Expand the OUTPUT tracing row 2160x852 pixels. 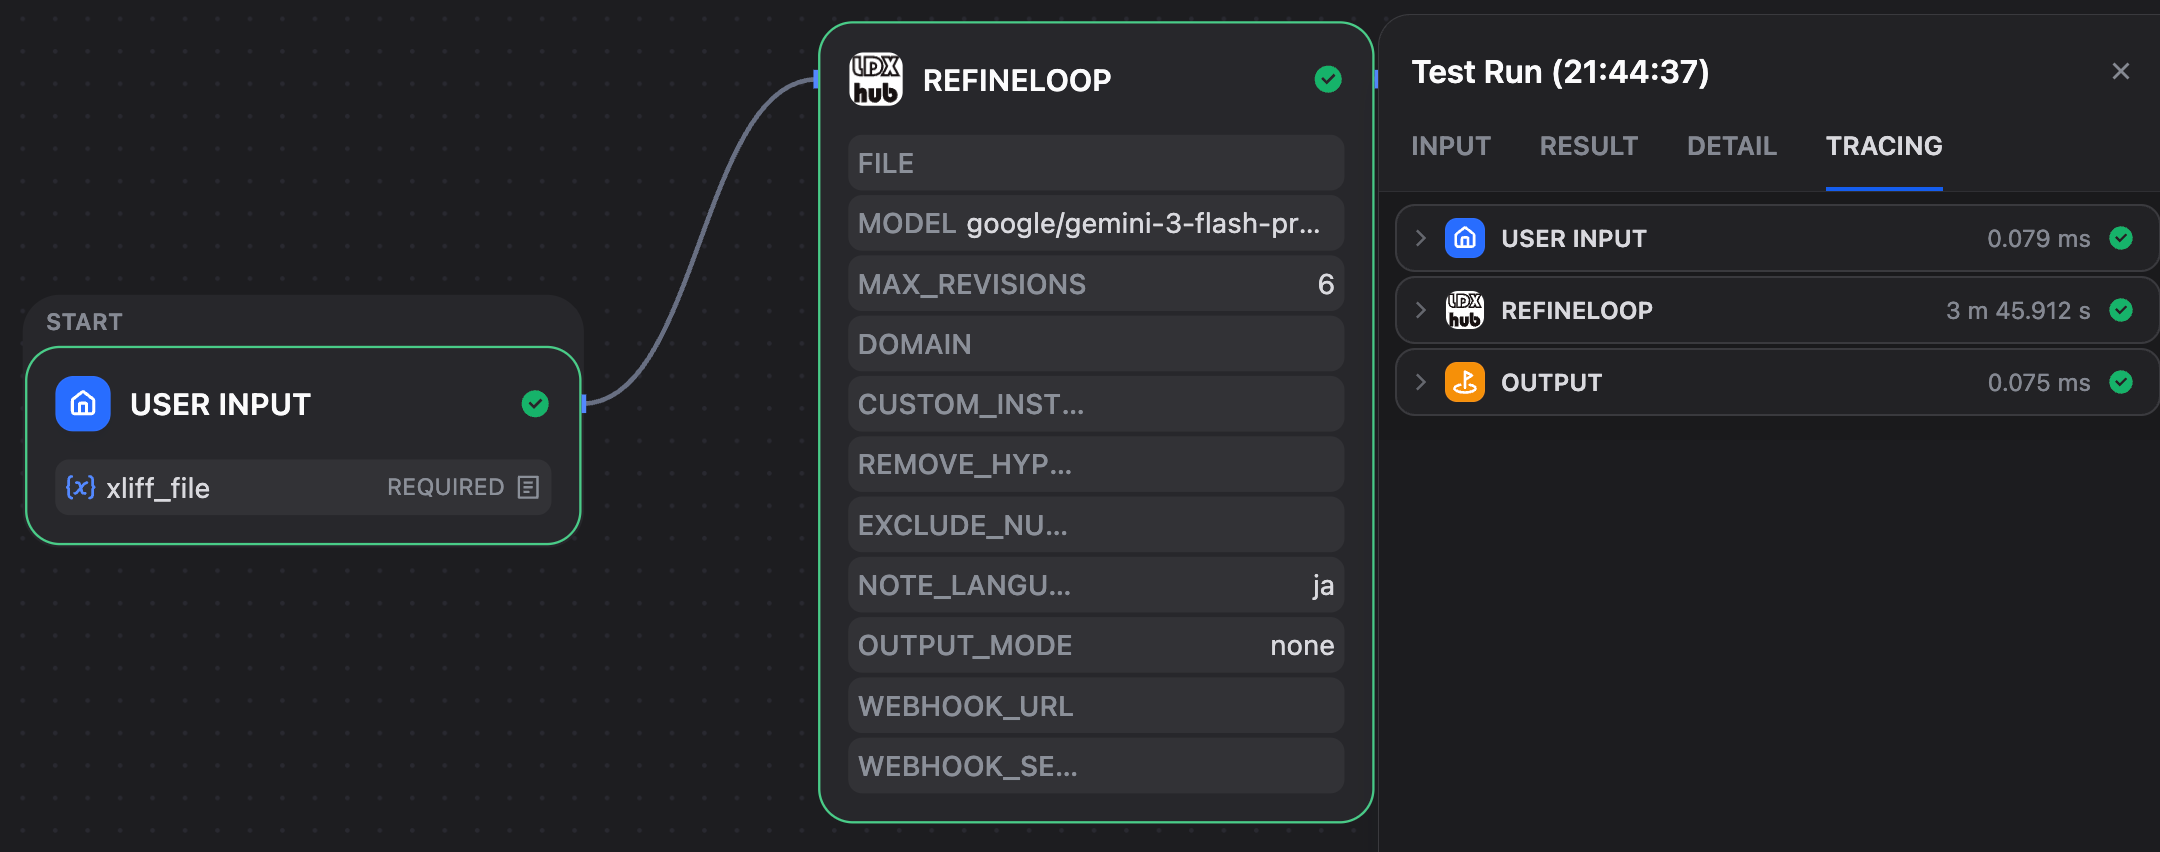point(1421,382)
